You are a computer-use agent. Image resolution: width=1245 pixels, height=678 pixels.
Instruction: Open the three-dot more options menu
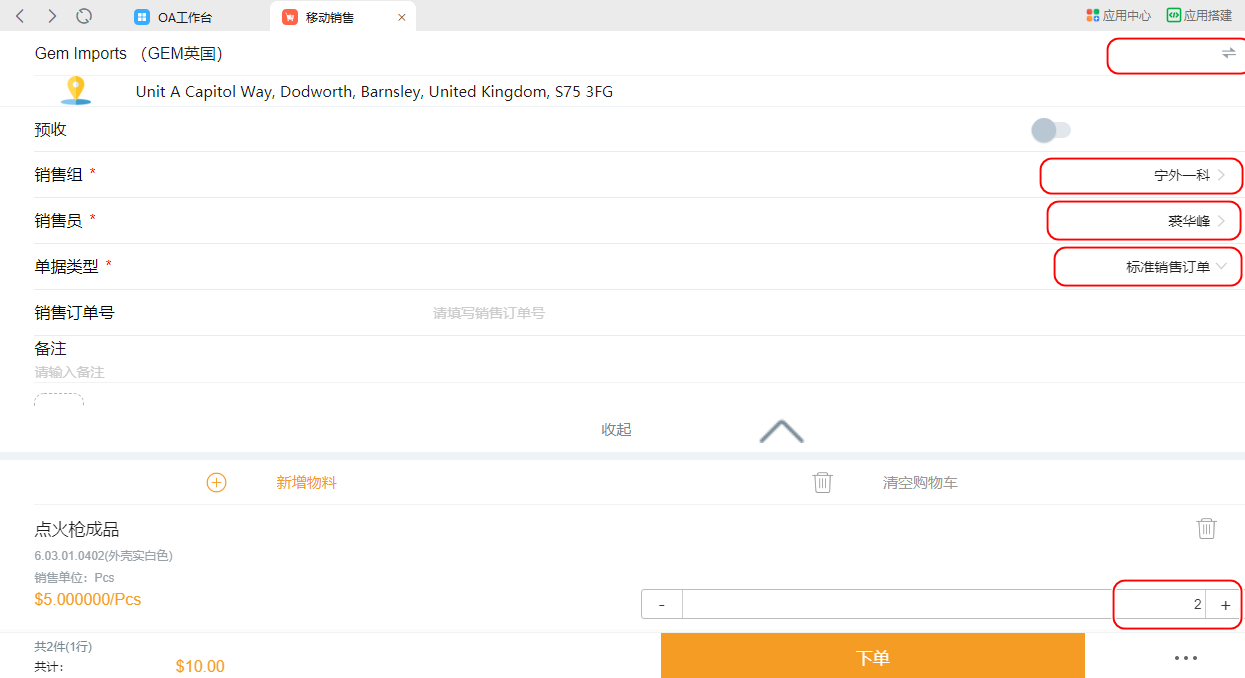click(x=1185, y=657)
